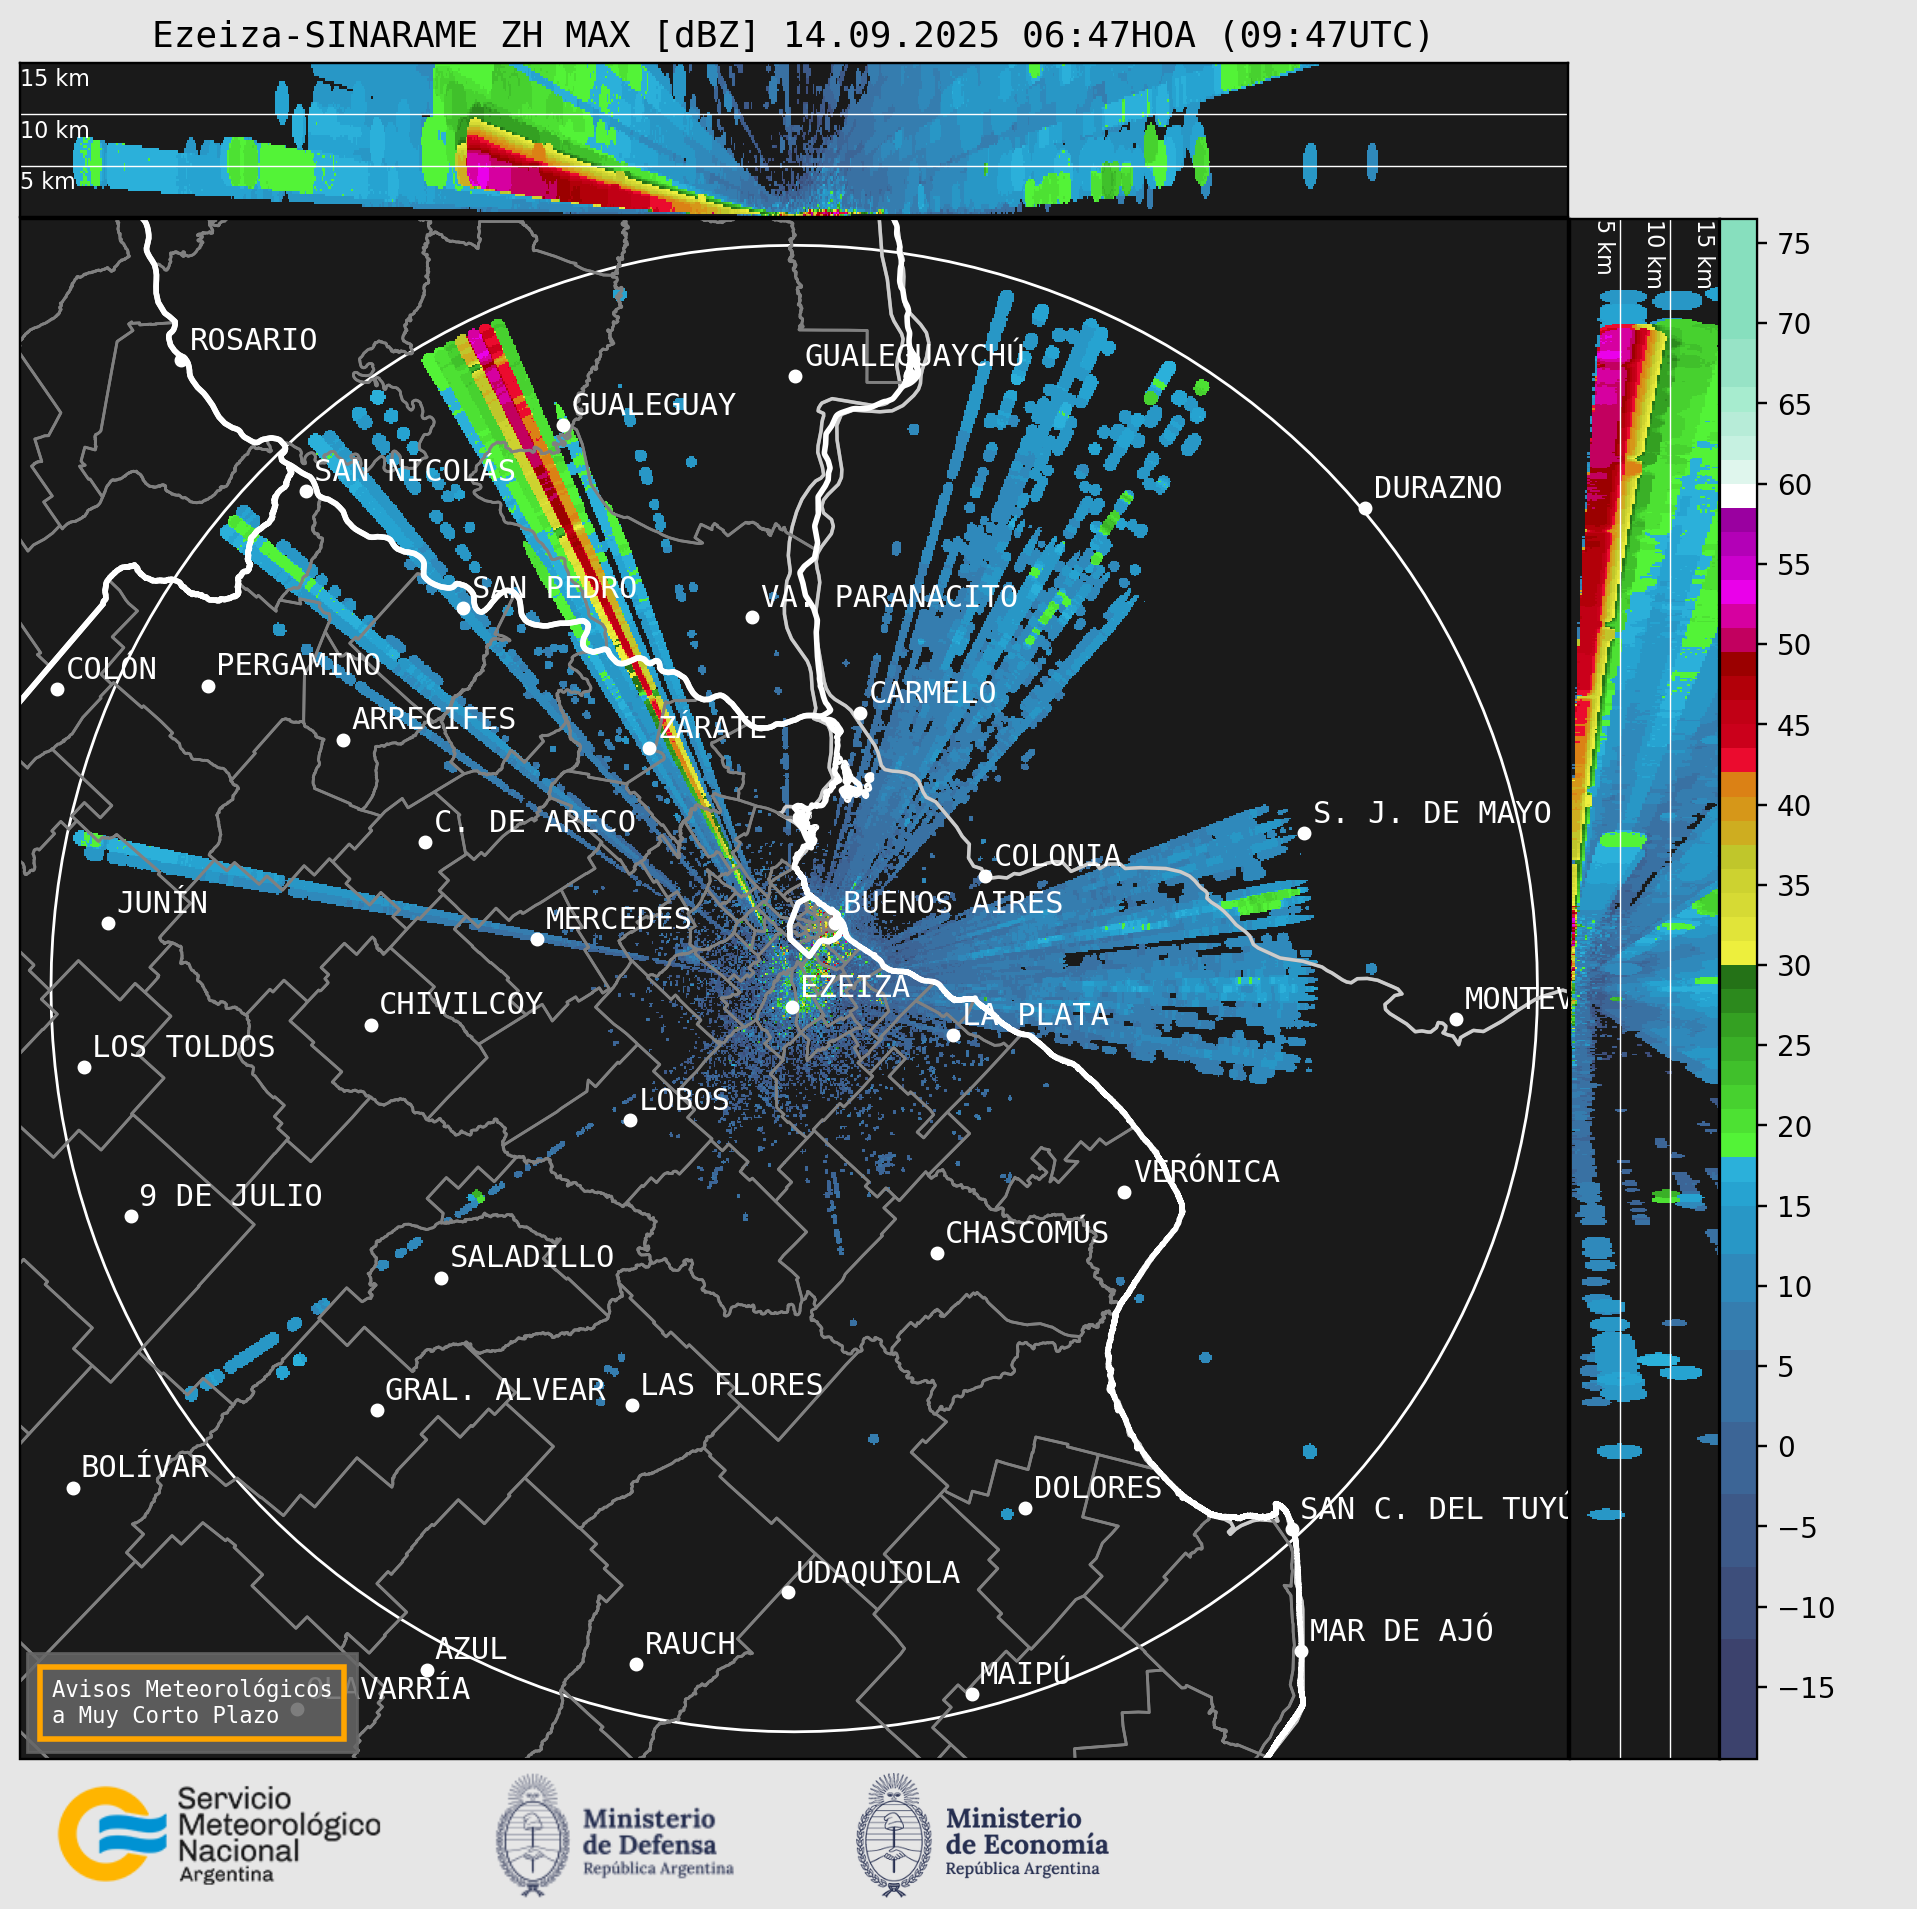The width and height of the screenshot is (1917, 1909).
Task: Click the CHIVILCOY city marker dot
Action: (371, 1026)
